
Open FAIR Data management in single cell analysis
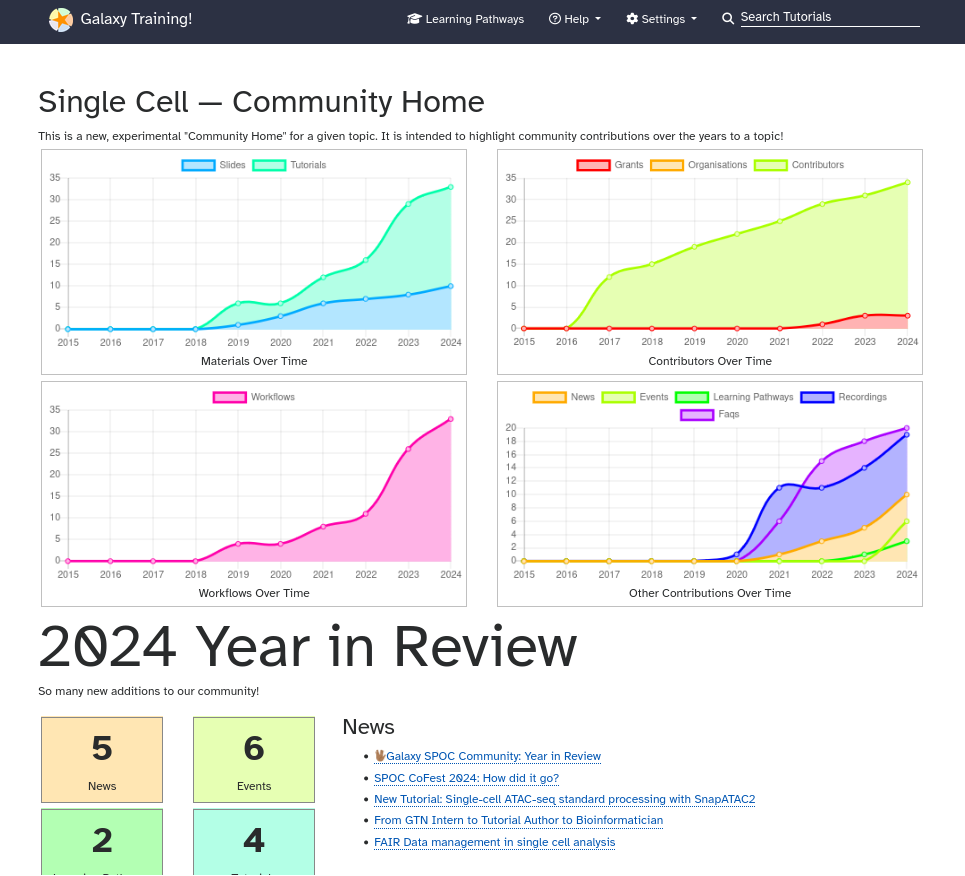click(x=494, y=842)
